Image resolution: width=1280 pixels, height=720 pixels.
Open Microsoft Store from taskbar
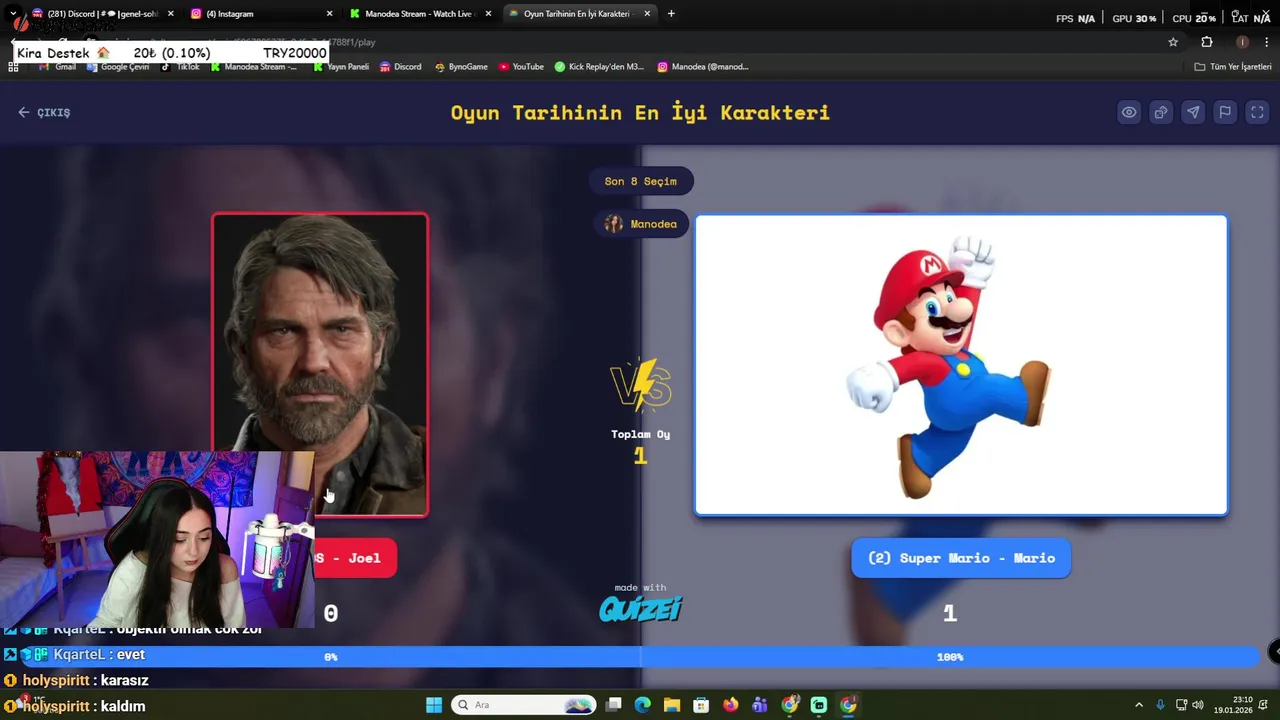(701, 705)
